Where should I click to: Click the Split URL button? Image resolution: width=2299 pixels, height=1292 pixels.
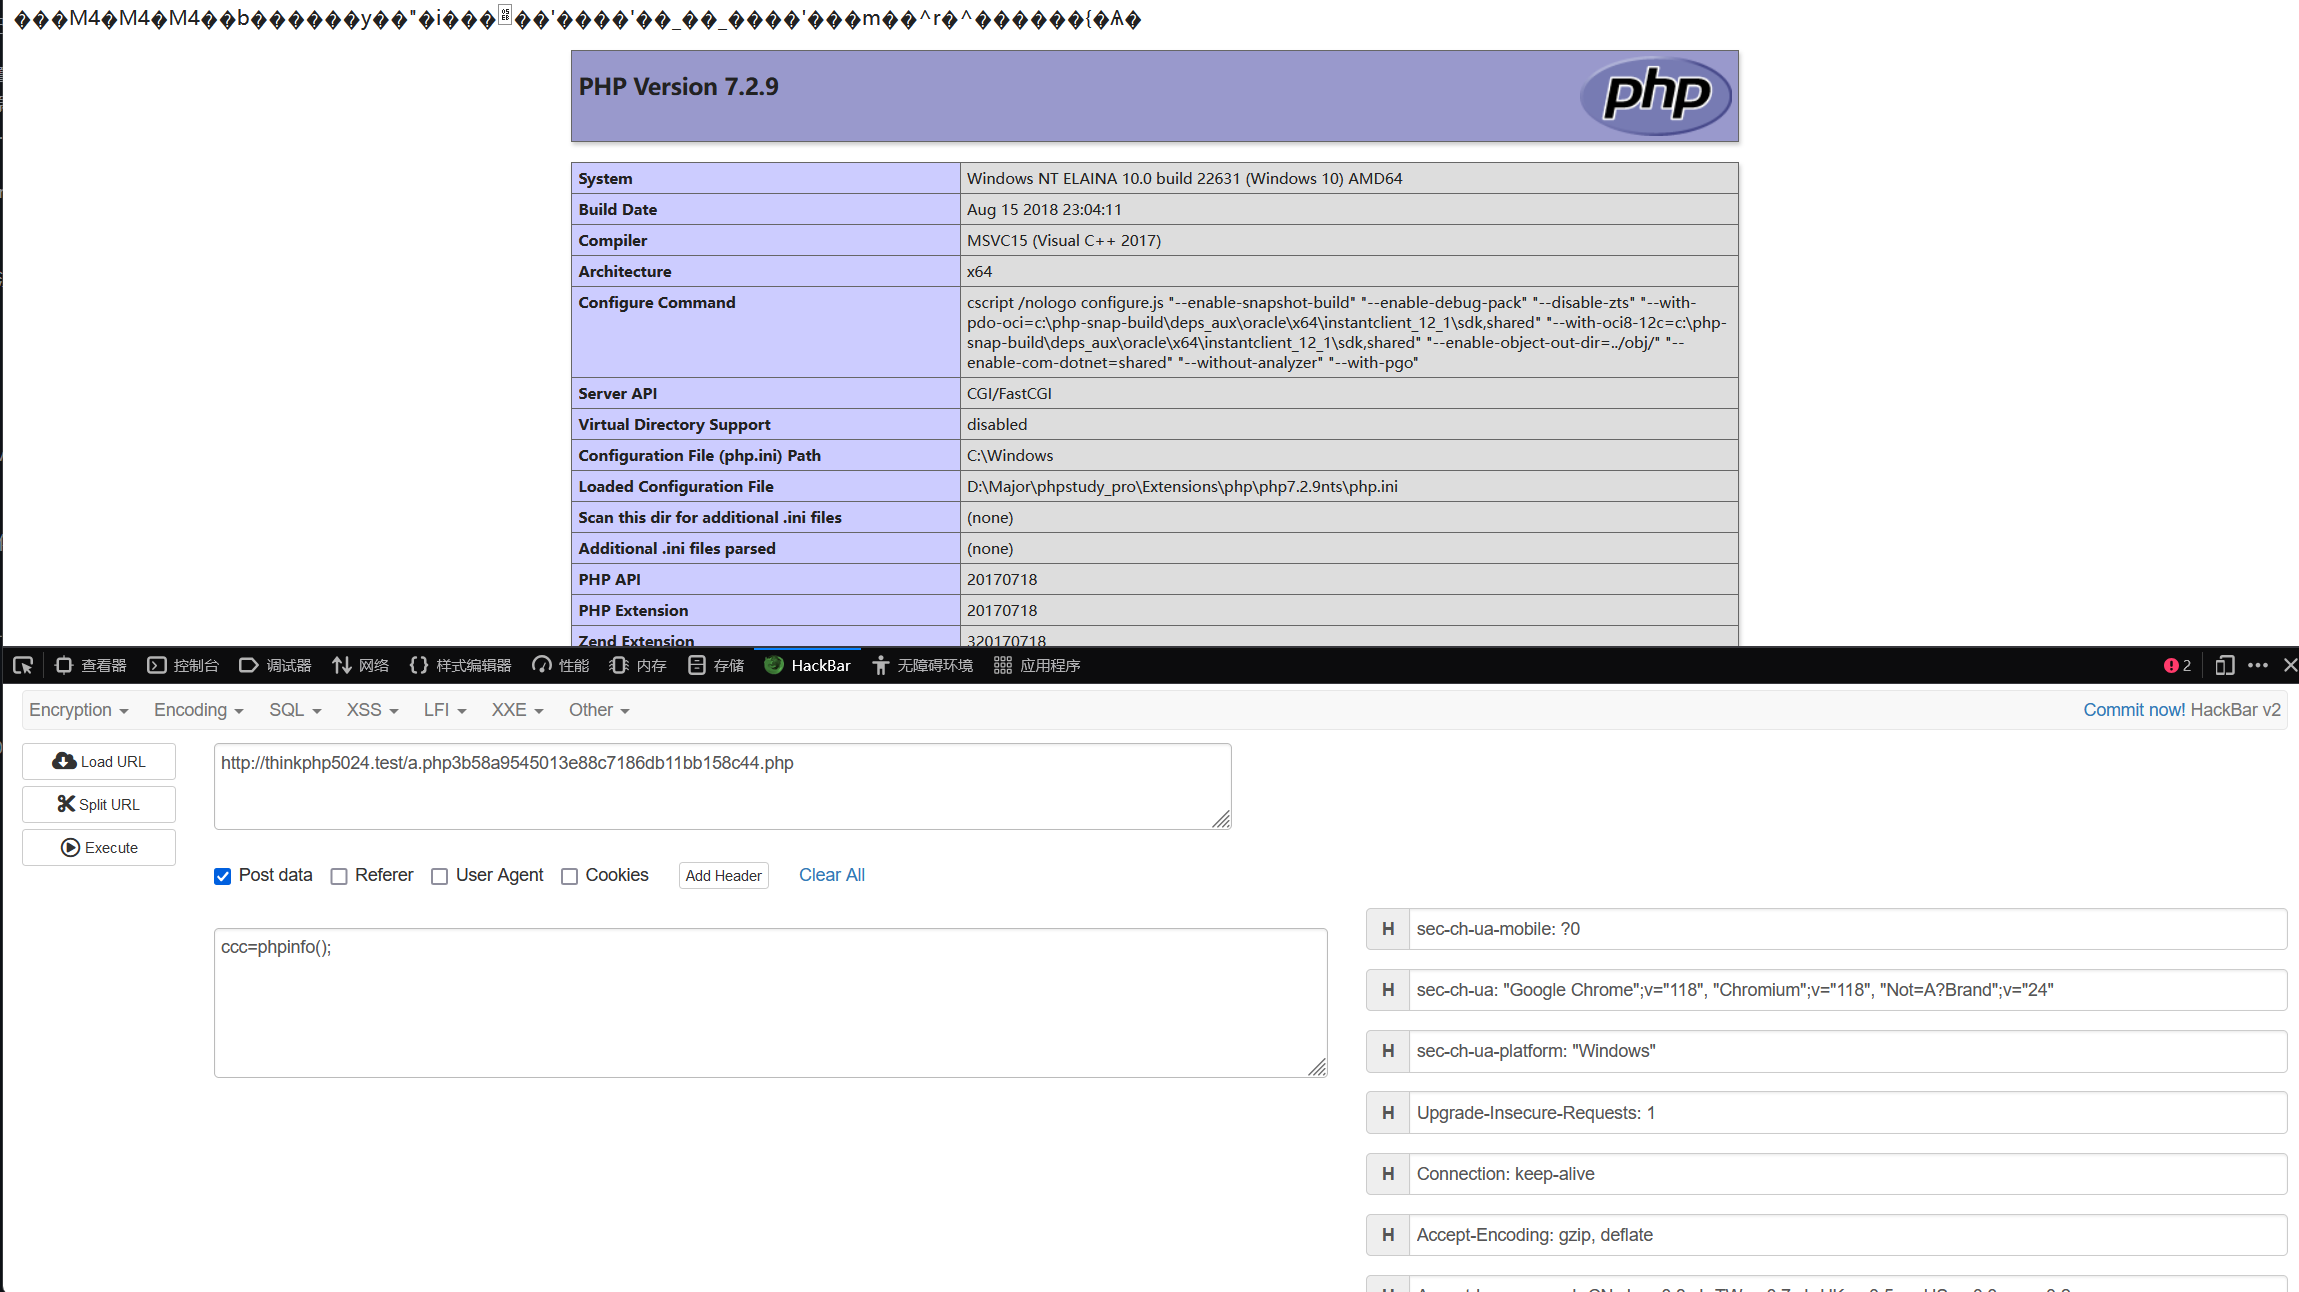tap(99, 804)
